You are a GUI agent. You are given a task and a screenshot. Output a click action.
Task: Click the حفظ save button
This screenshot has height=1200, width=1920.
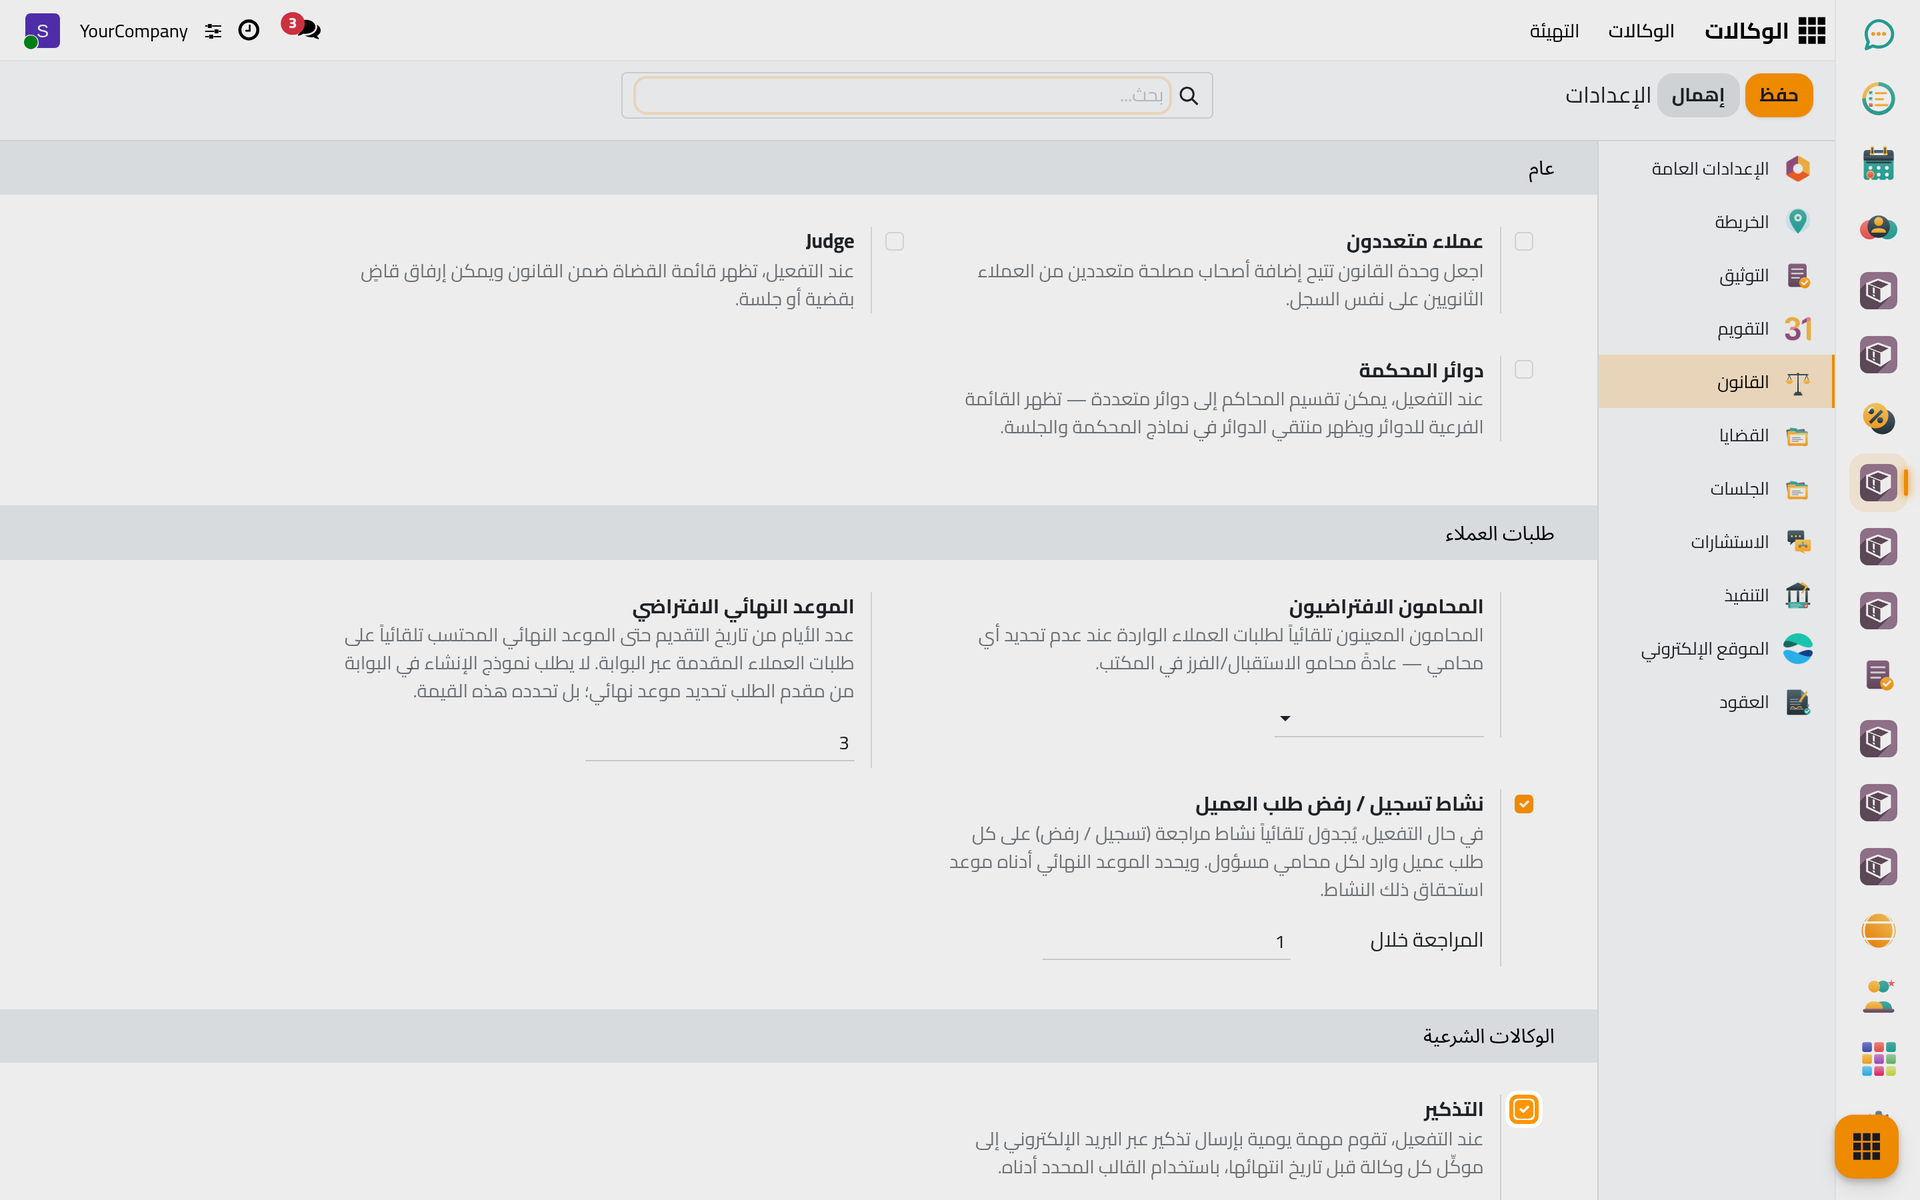[x=1778, y=95]
